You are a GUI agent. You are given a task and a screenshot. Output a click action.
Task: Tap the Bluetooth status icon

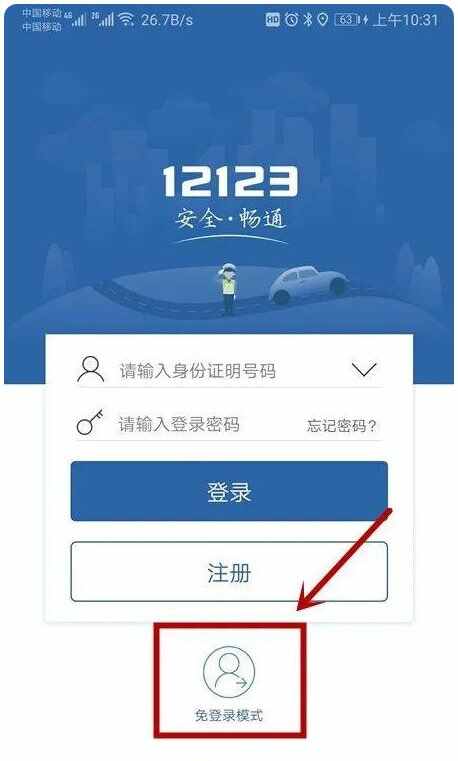(x=307, y=19)
